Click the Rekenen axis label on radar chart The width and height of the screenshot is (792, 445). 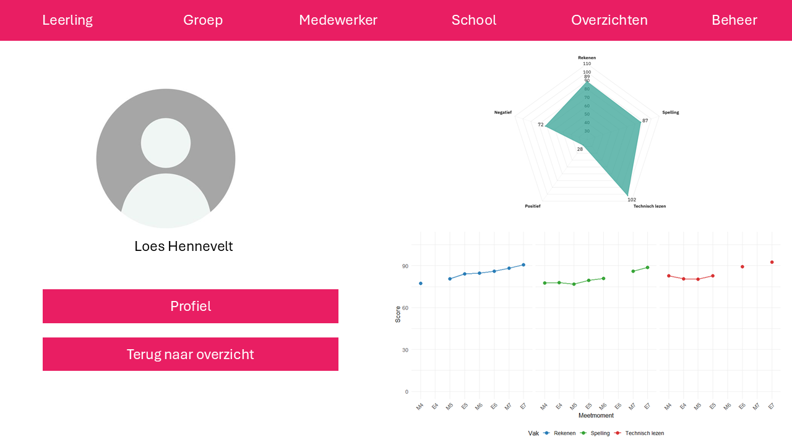(587, 58)
